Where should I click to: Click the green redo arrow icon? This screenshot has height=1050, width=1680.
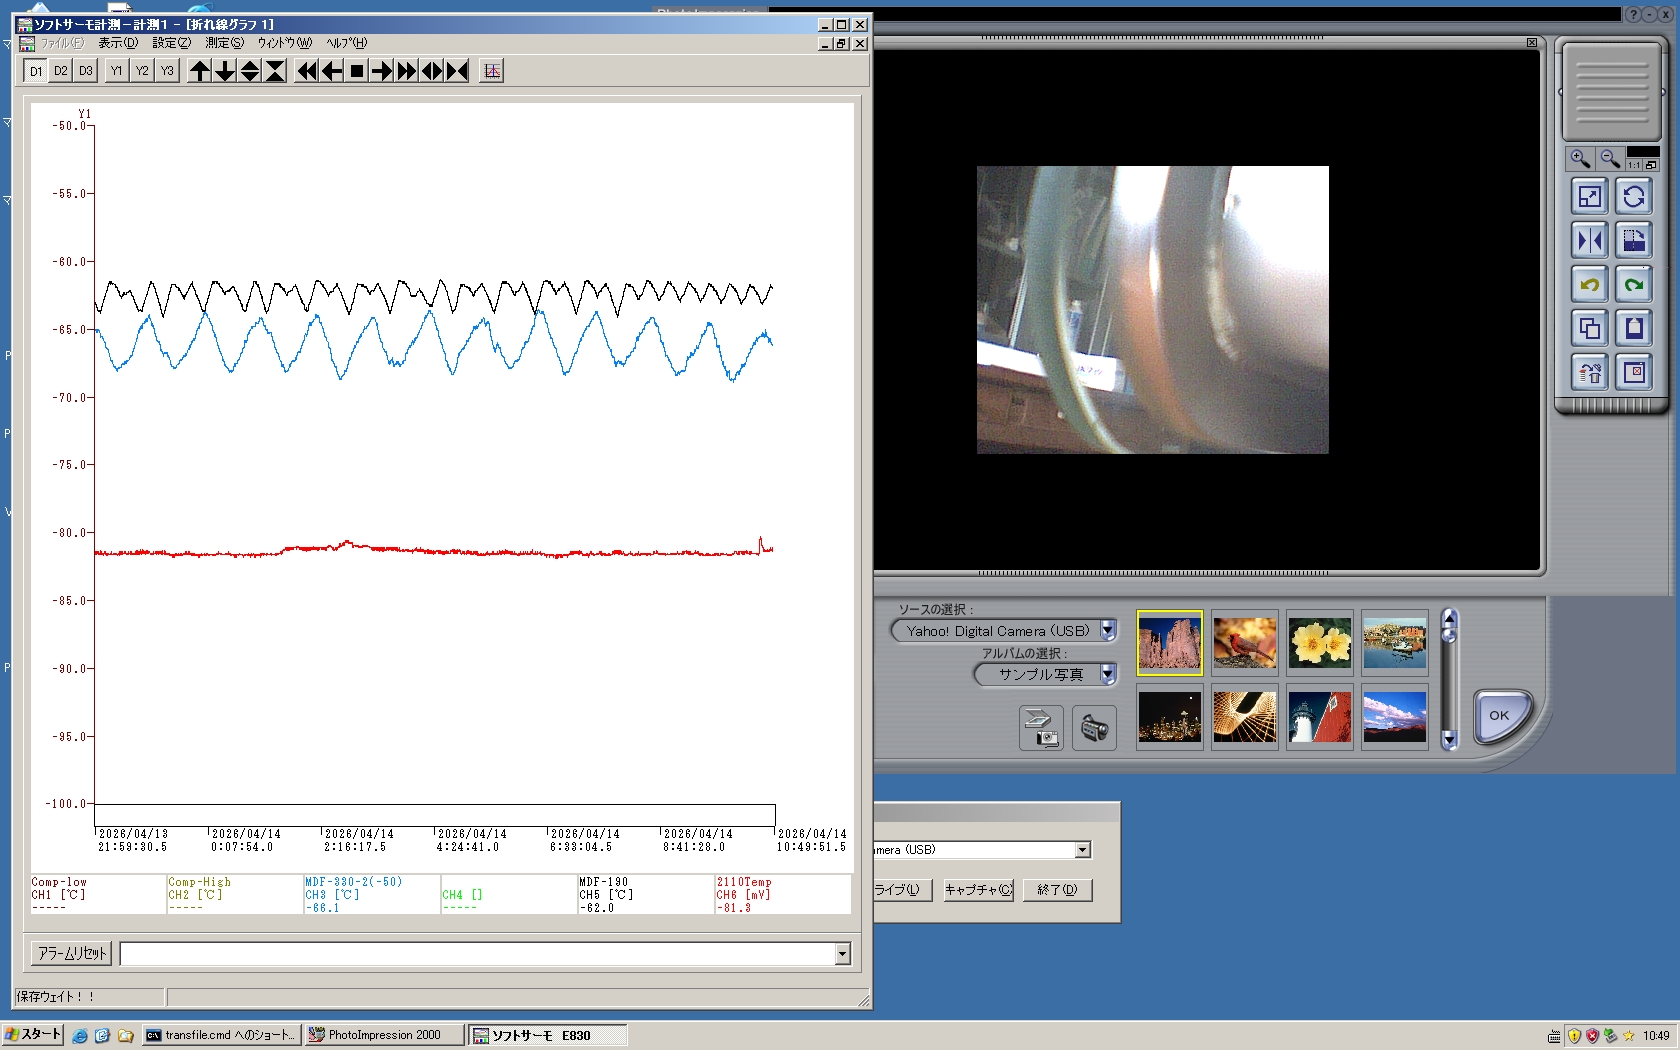(1634, 285)
